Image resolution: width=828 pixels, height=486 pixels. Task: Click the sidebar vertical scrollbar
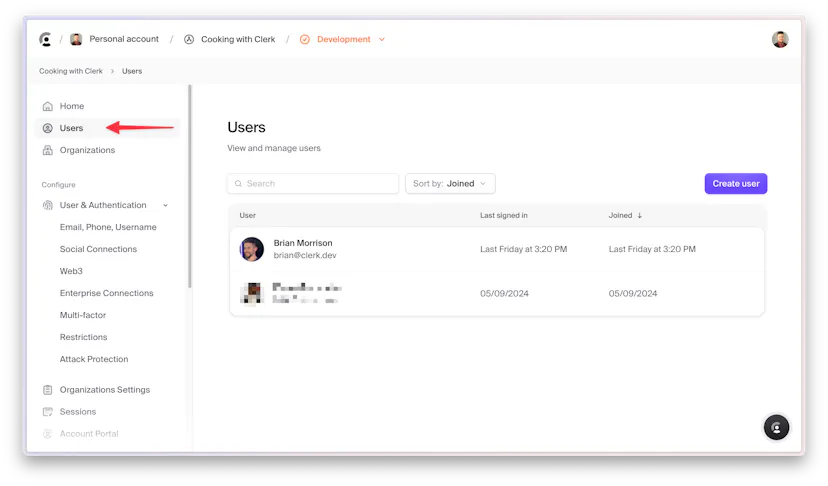[x=190, y=186]
